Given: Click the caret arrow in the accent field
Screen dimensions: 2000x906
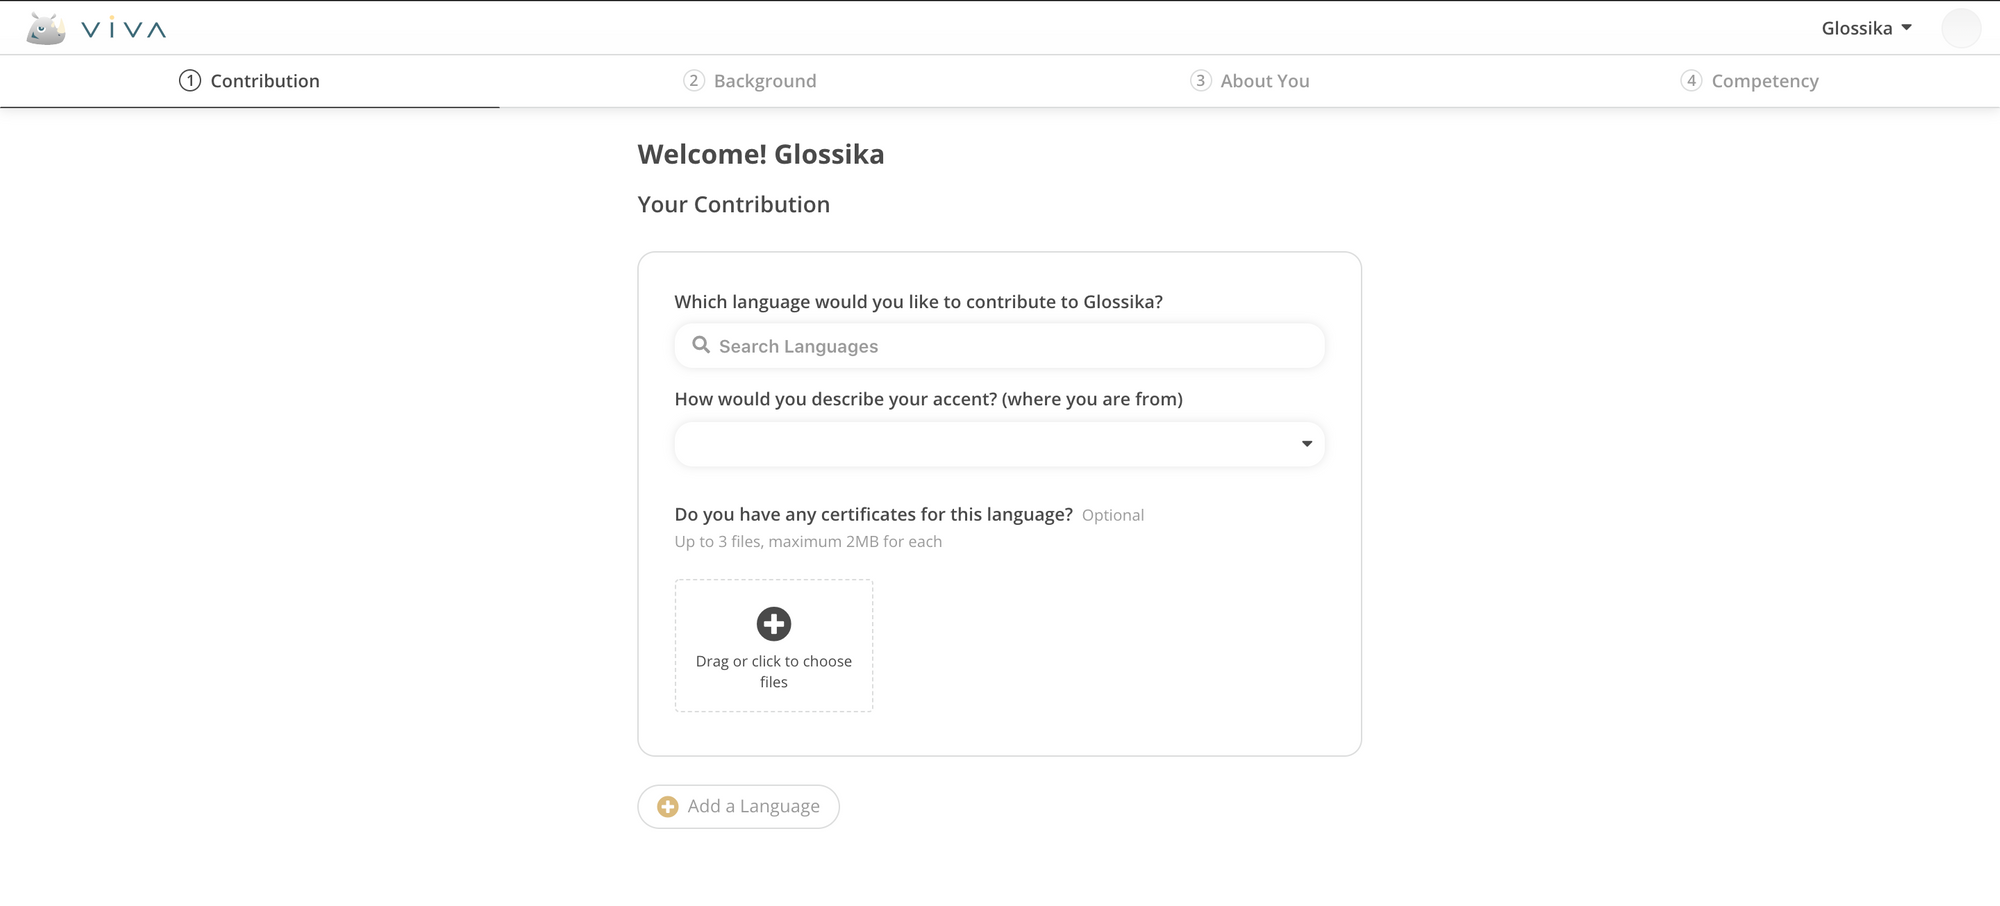Looking at the screenshot, I should pyautogui.click(x=1306, y=444).
